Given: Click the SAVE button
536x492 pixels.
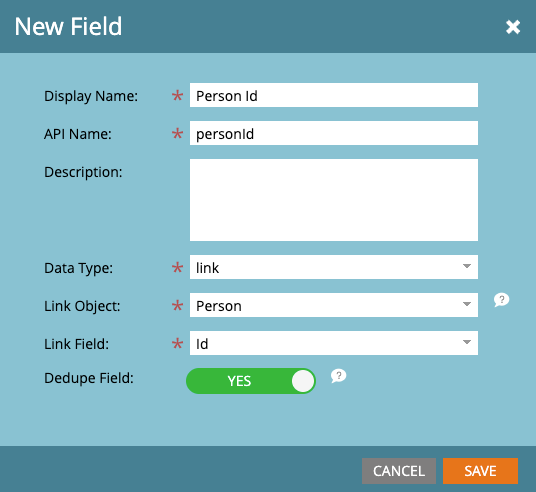Looking at the screenshot, I should coord(480,471).
